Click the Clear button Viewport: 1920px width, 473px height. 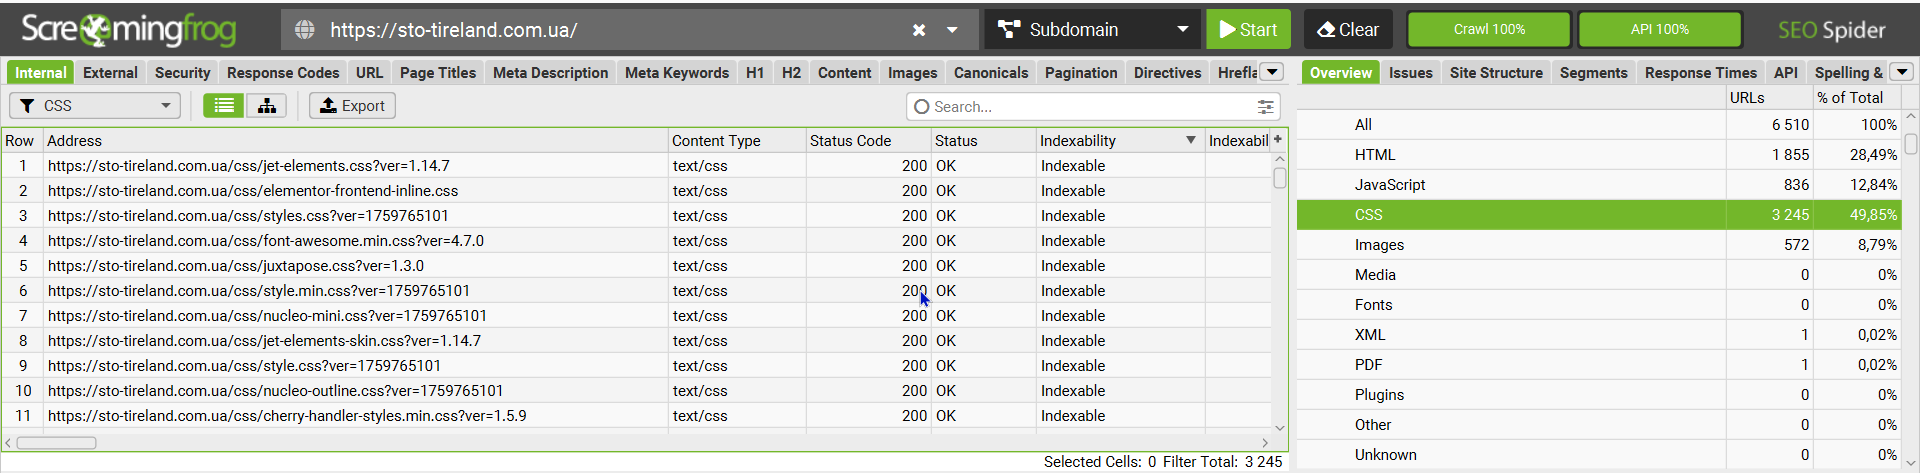[1348, 30]
